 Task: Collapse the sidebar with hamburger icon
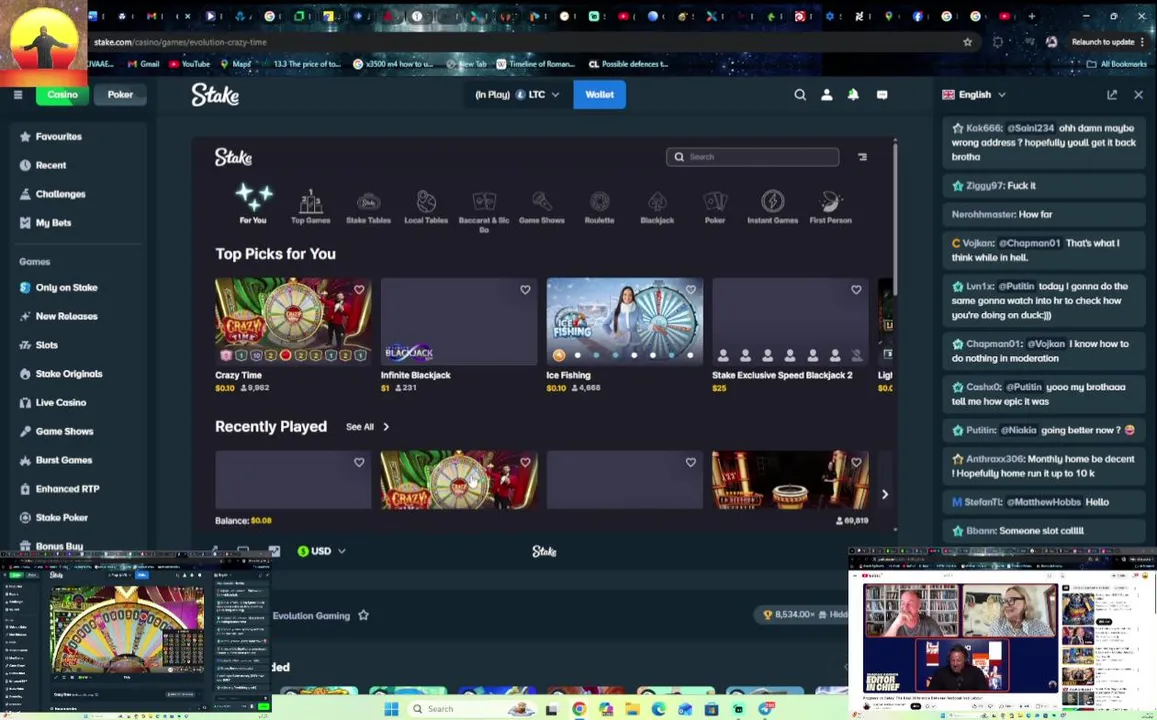(x=18, y=94)
